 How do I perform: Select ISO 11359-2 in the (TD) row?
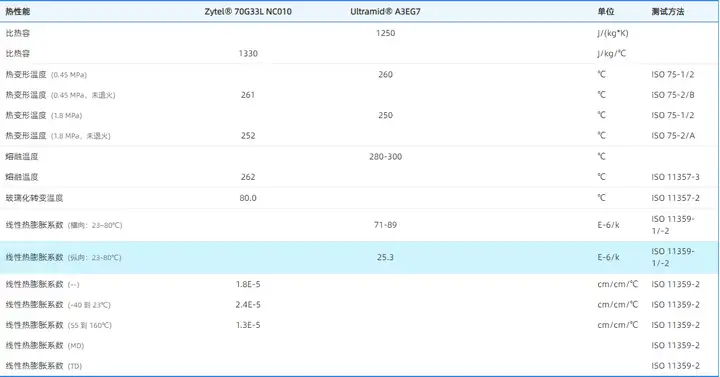tap(675, 366)
